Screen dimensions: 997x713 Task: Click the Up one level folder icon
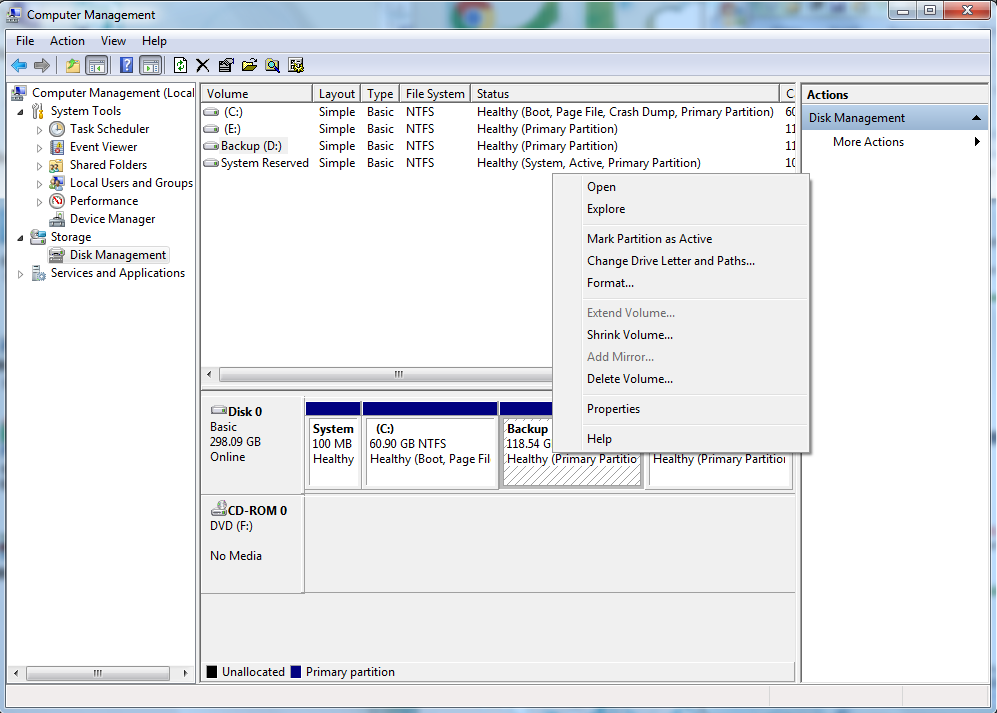click(x=72, y=66)
